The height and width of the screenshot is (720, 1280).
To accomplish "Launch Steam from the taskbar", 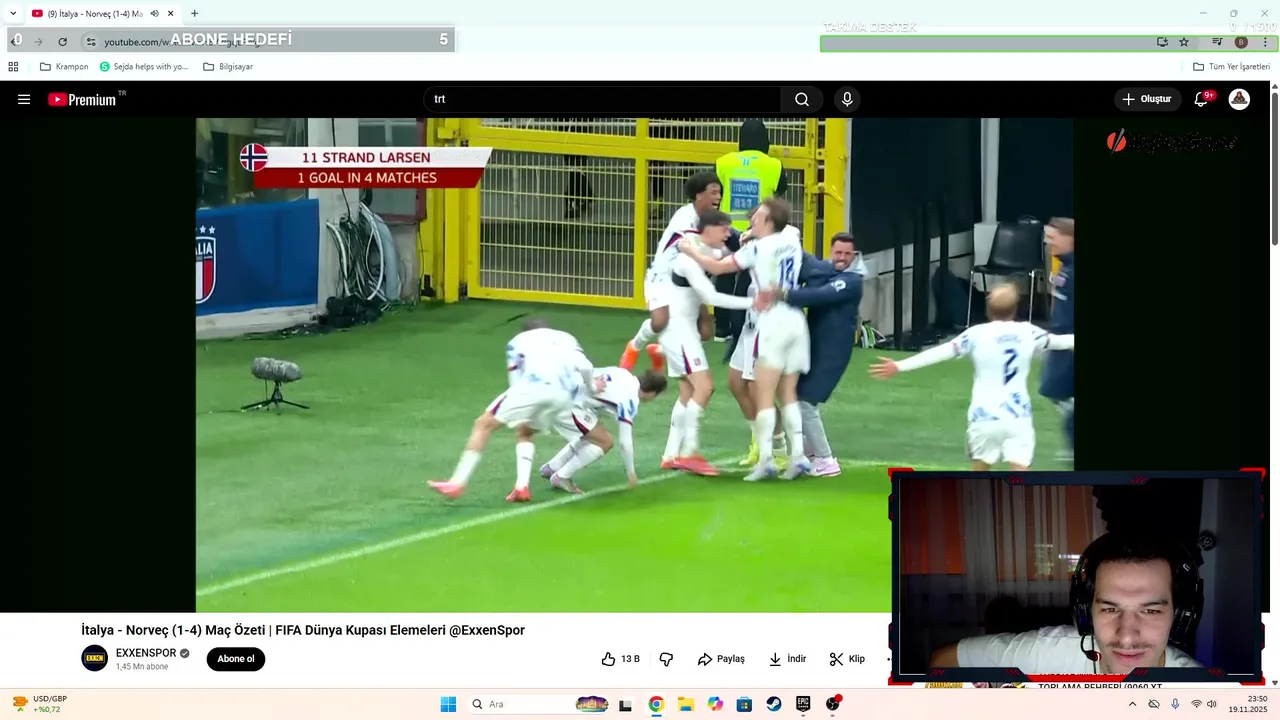I will (774, 704).
